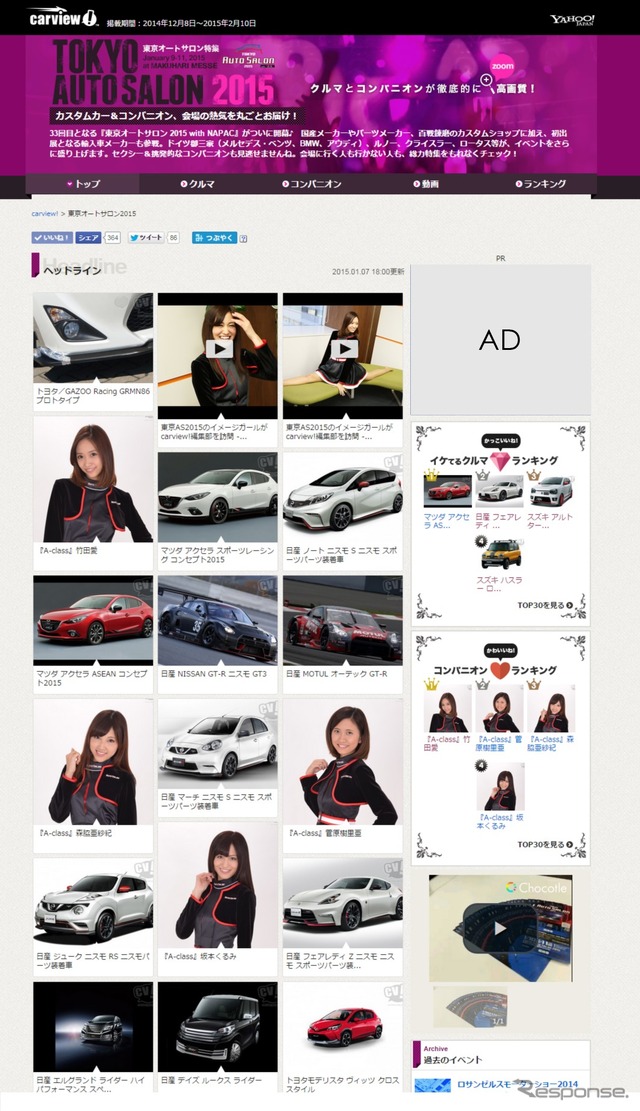Open rank 4 スズキ ハスラー car ranking item
The image size is (640, 1111).
[500, 553]
